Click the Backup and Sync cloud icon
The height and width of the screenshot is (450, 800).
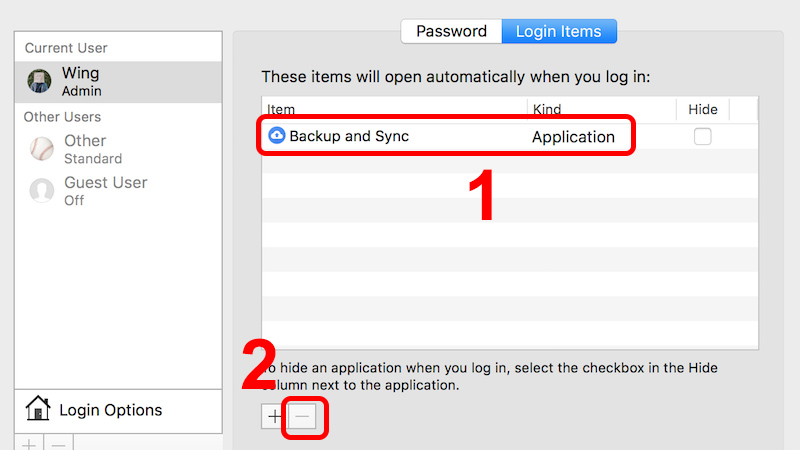(277, 136)
